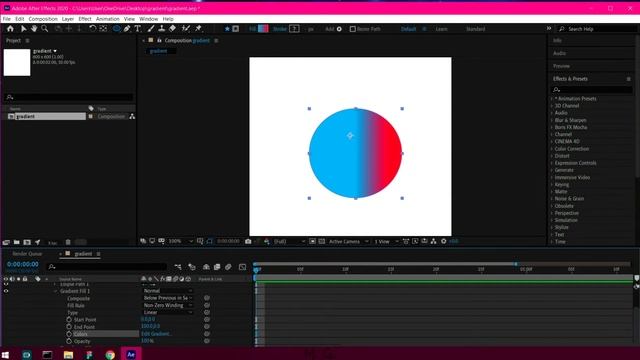Screen dimensions: 640x360
Task: Open the 1 View layout dropdown
Action: (x=386, y=241)
